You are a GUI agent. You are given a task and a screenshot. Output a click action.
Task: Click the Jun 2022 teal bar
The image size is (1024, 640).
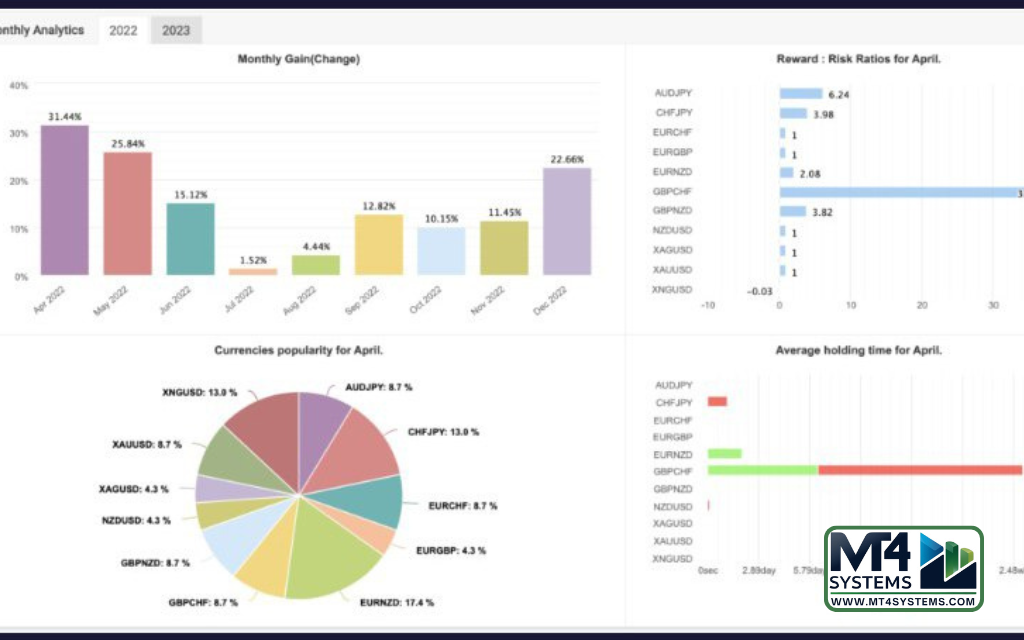190,239
